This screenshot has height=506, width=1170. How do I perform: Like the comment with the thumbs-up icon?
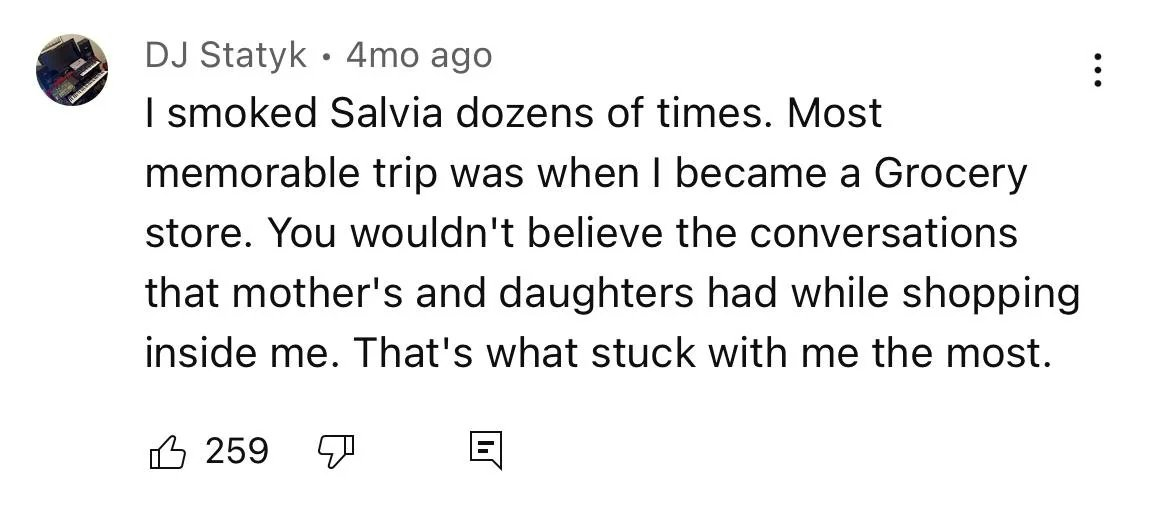[167, 452]
